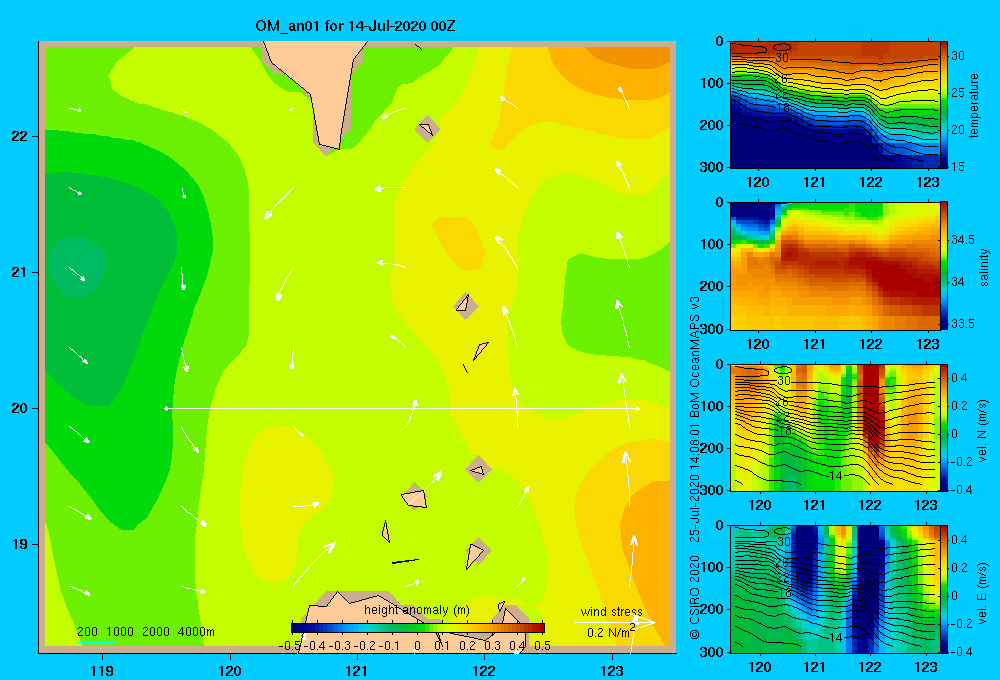Click the '-0.5' tick on height anomaly bar
The height and width of the screenshot is (680, 1000).
point(290,646)
